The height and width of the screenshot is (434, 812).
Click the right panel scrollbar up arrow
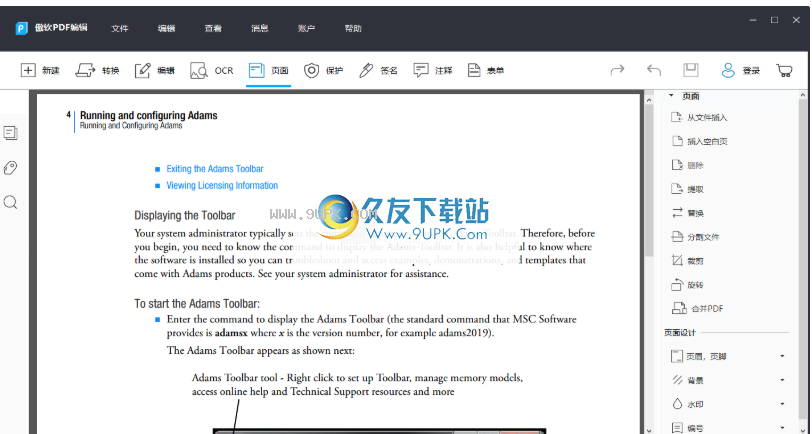(803, 96)
